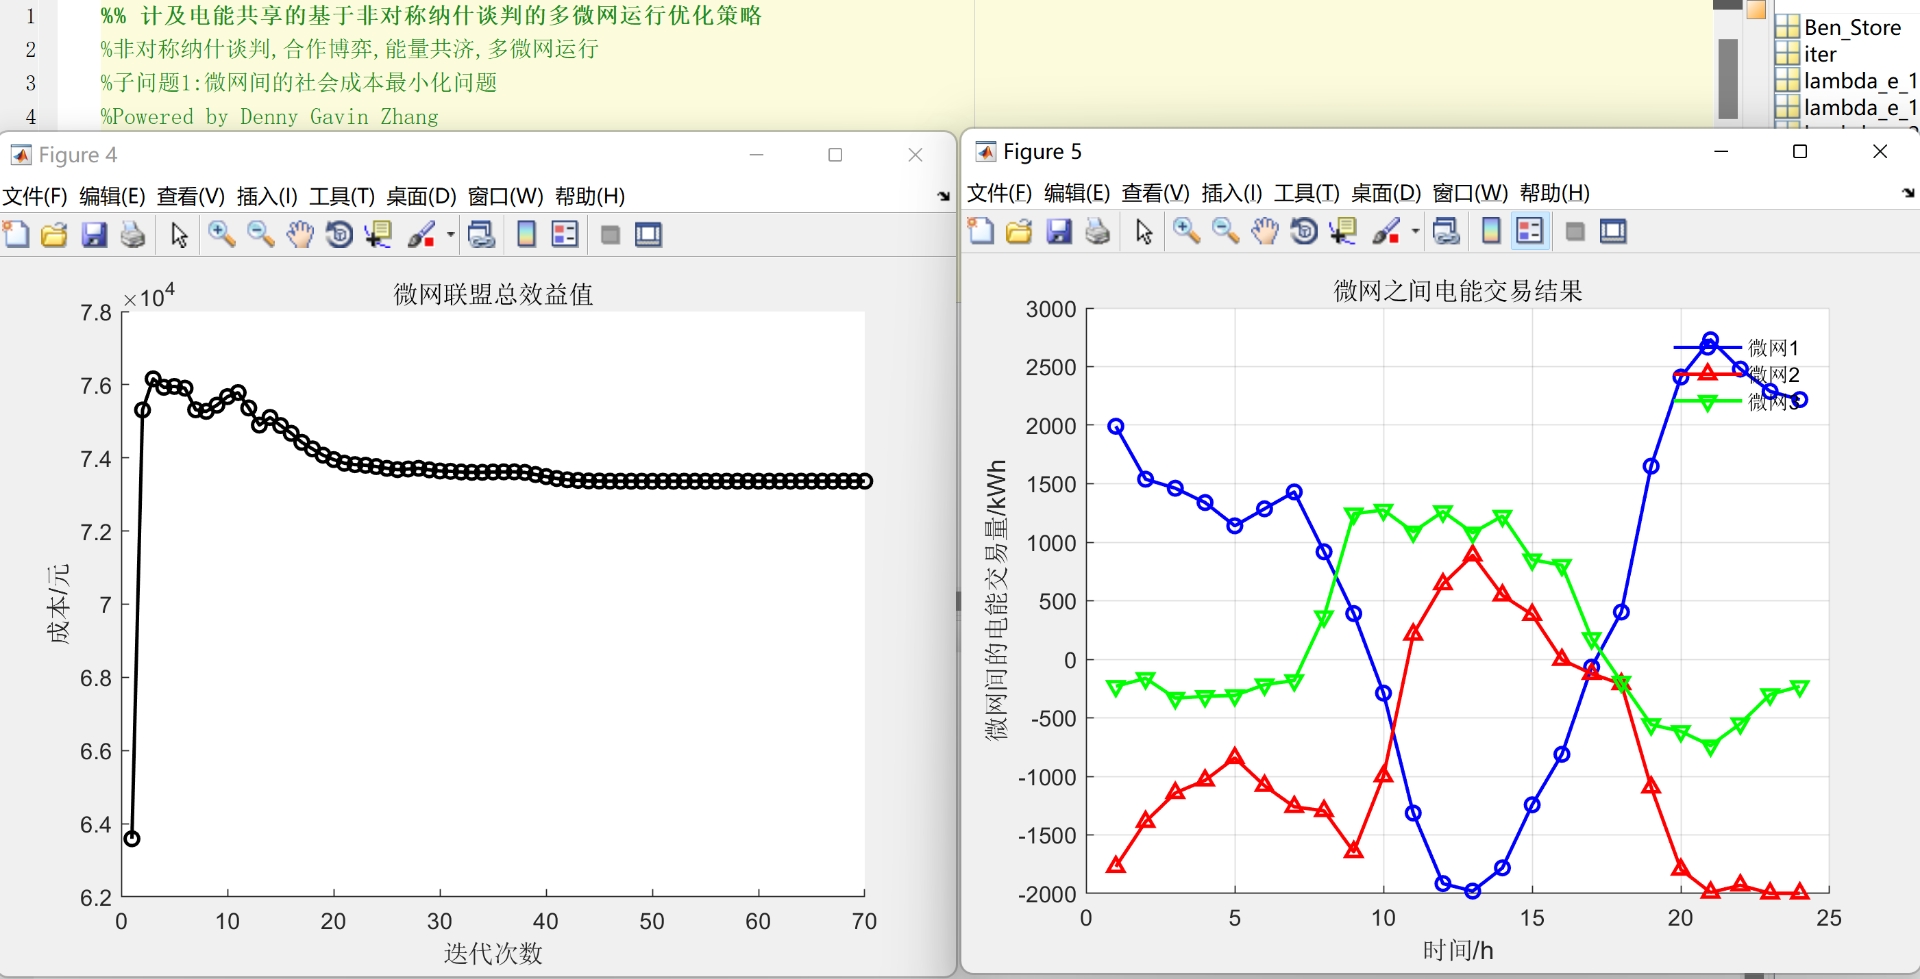The height and width of the screenshot is (979, 1920).
Task: Open 窗口(W) menu in Figure 4
Action: pos(506,196)
